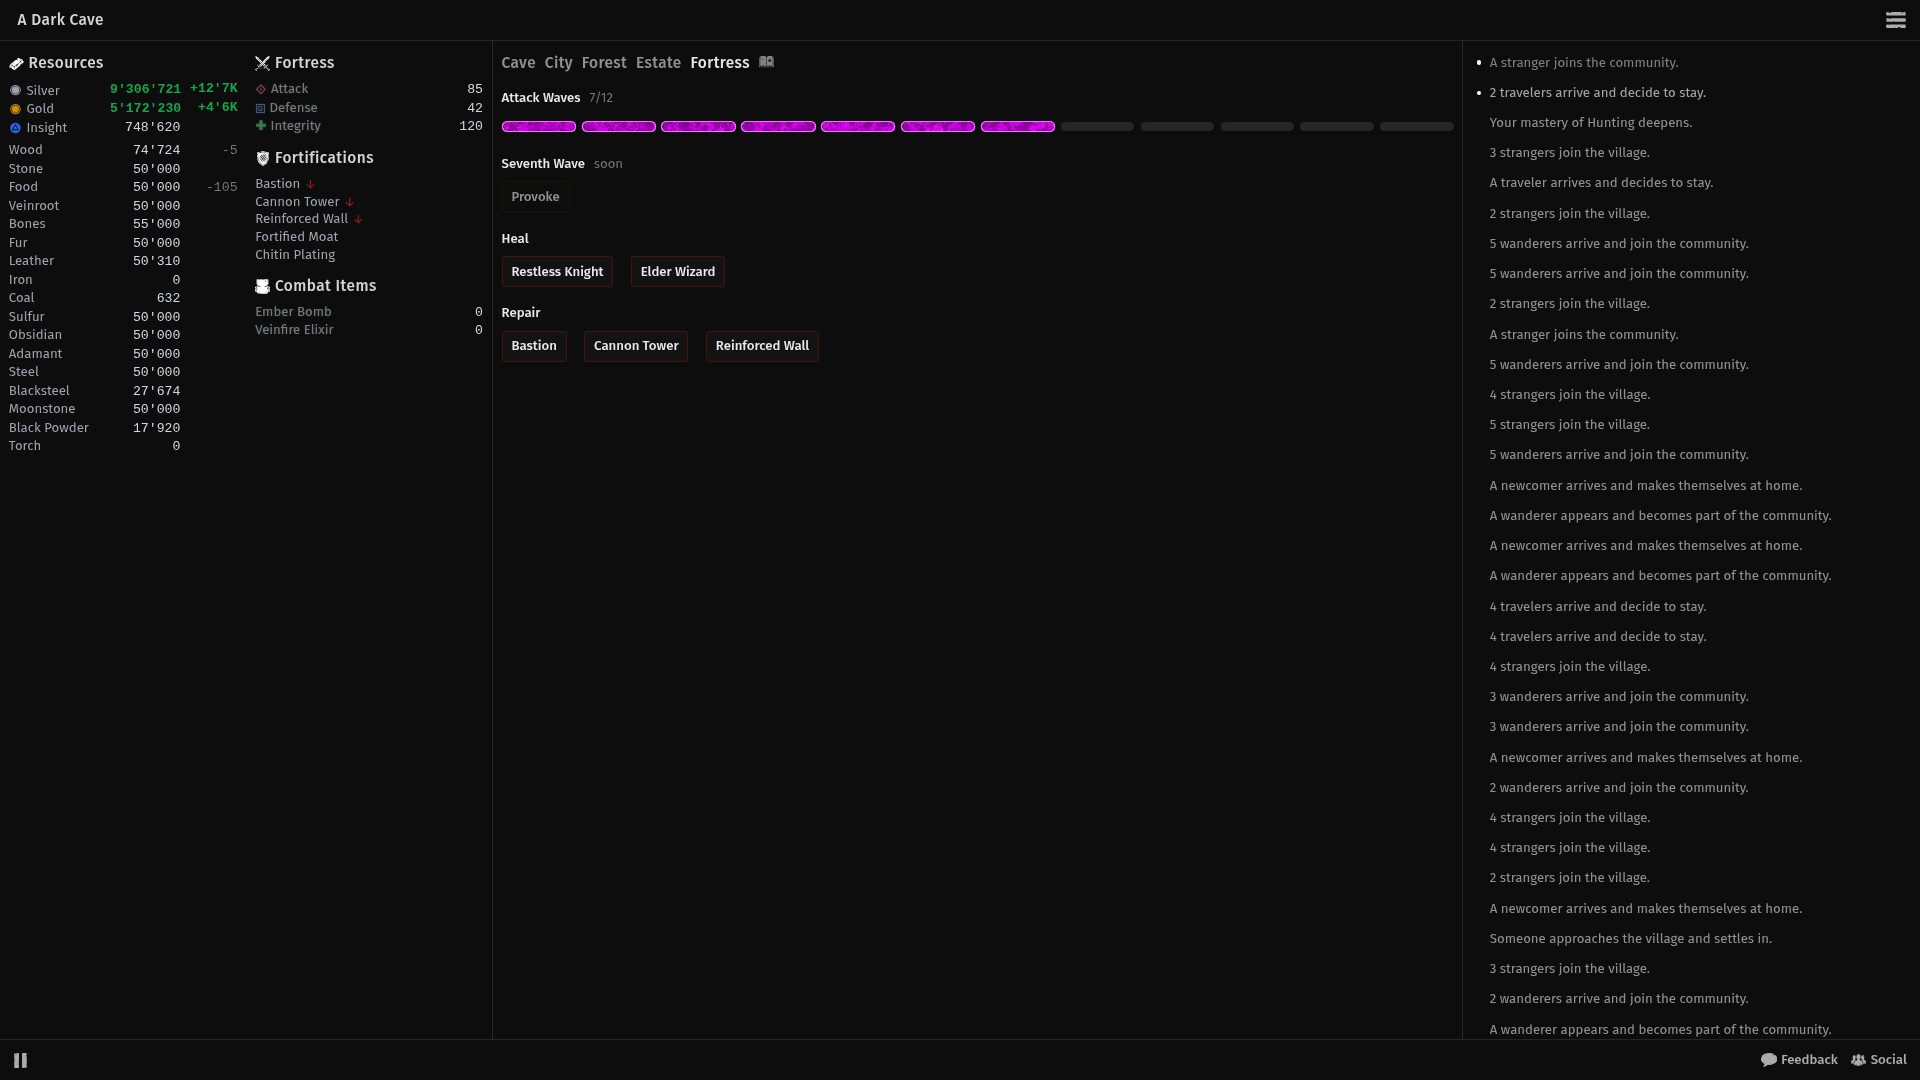
Task: Open the book icon tab
Action: [766, 62]
